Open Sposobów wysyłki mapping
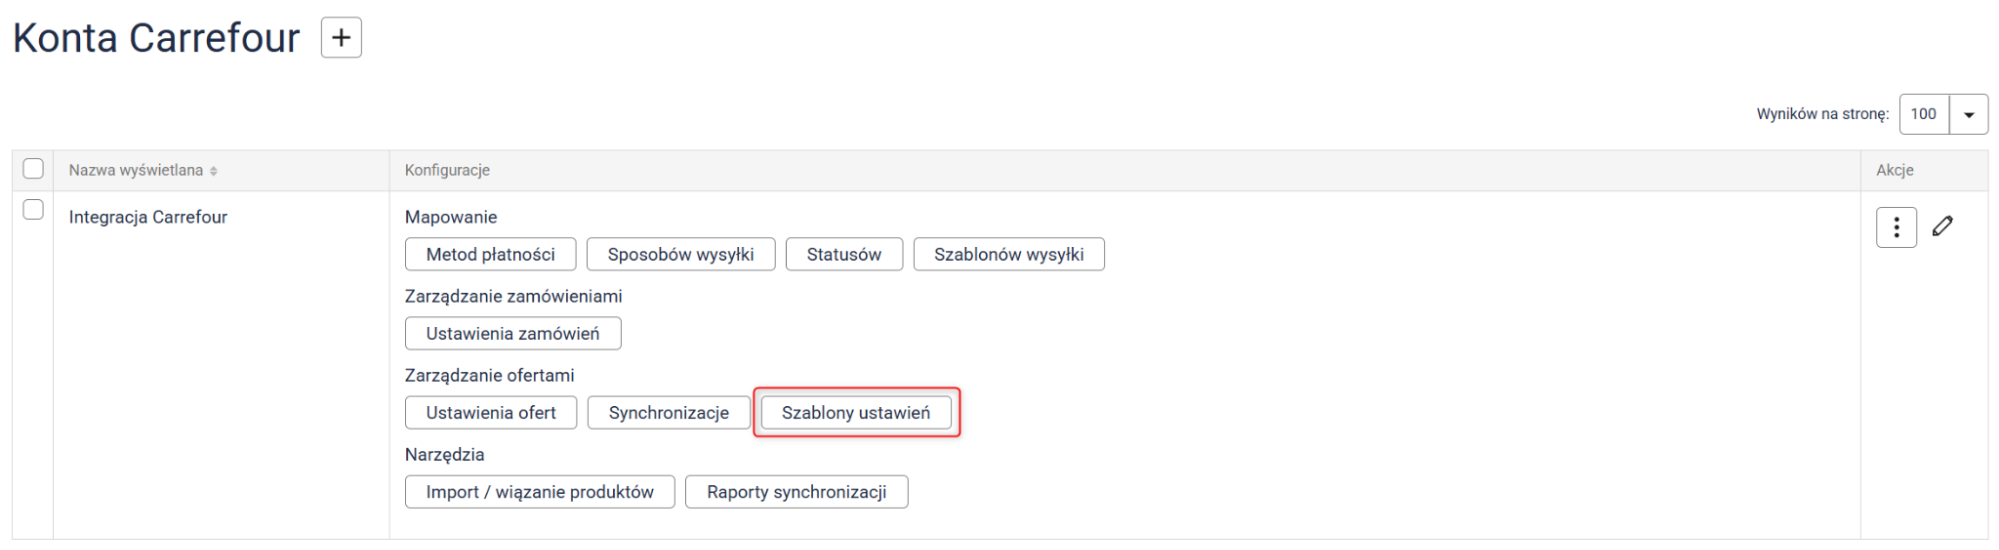This screenshot has width=1999, height=550. (x=680, y=254)
